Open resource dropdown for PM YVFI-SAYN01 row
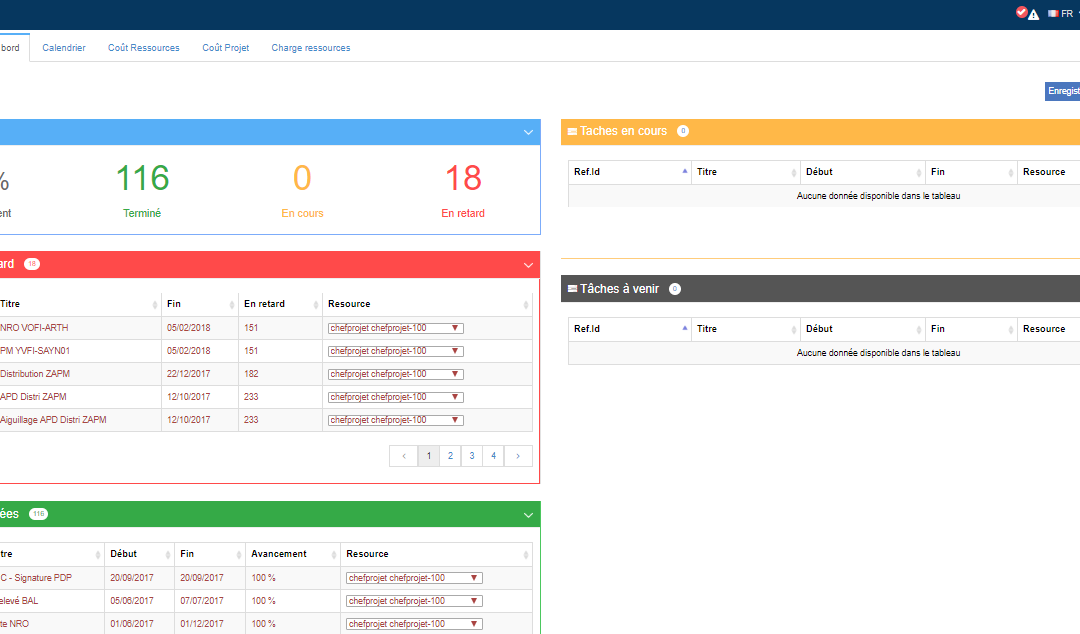The width and height of the screenshot is (1080, 634). pos(395,351)
